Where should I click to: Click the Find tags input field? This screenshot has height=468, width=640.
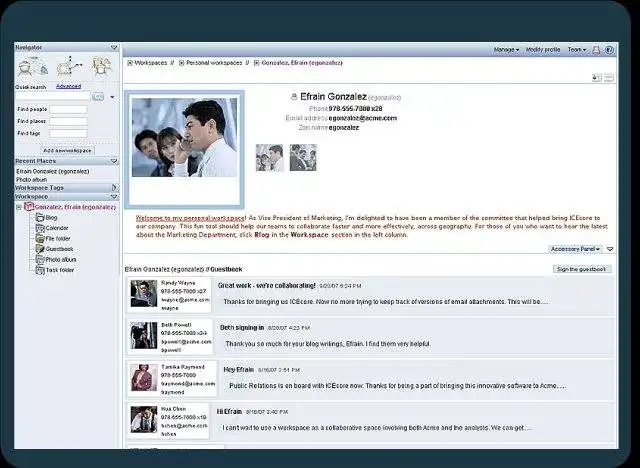coord(68,133)
